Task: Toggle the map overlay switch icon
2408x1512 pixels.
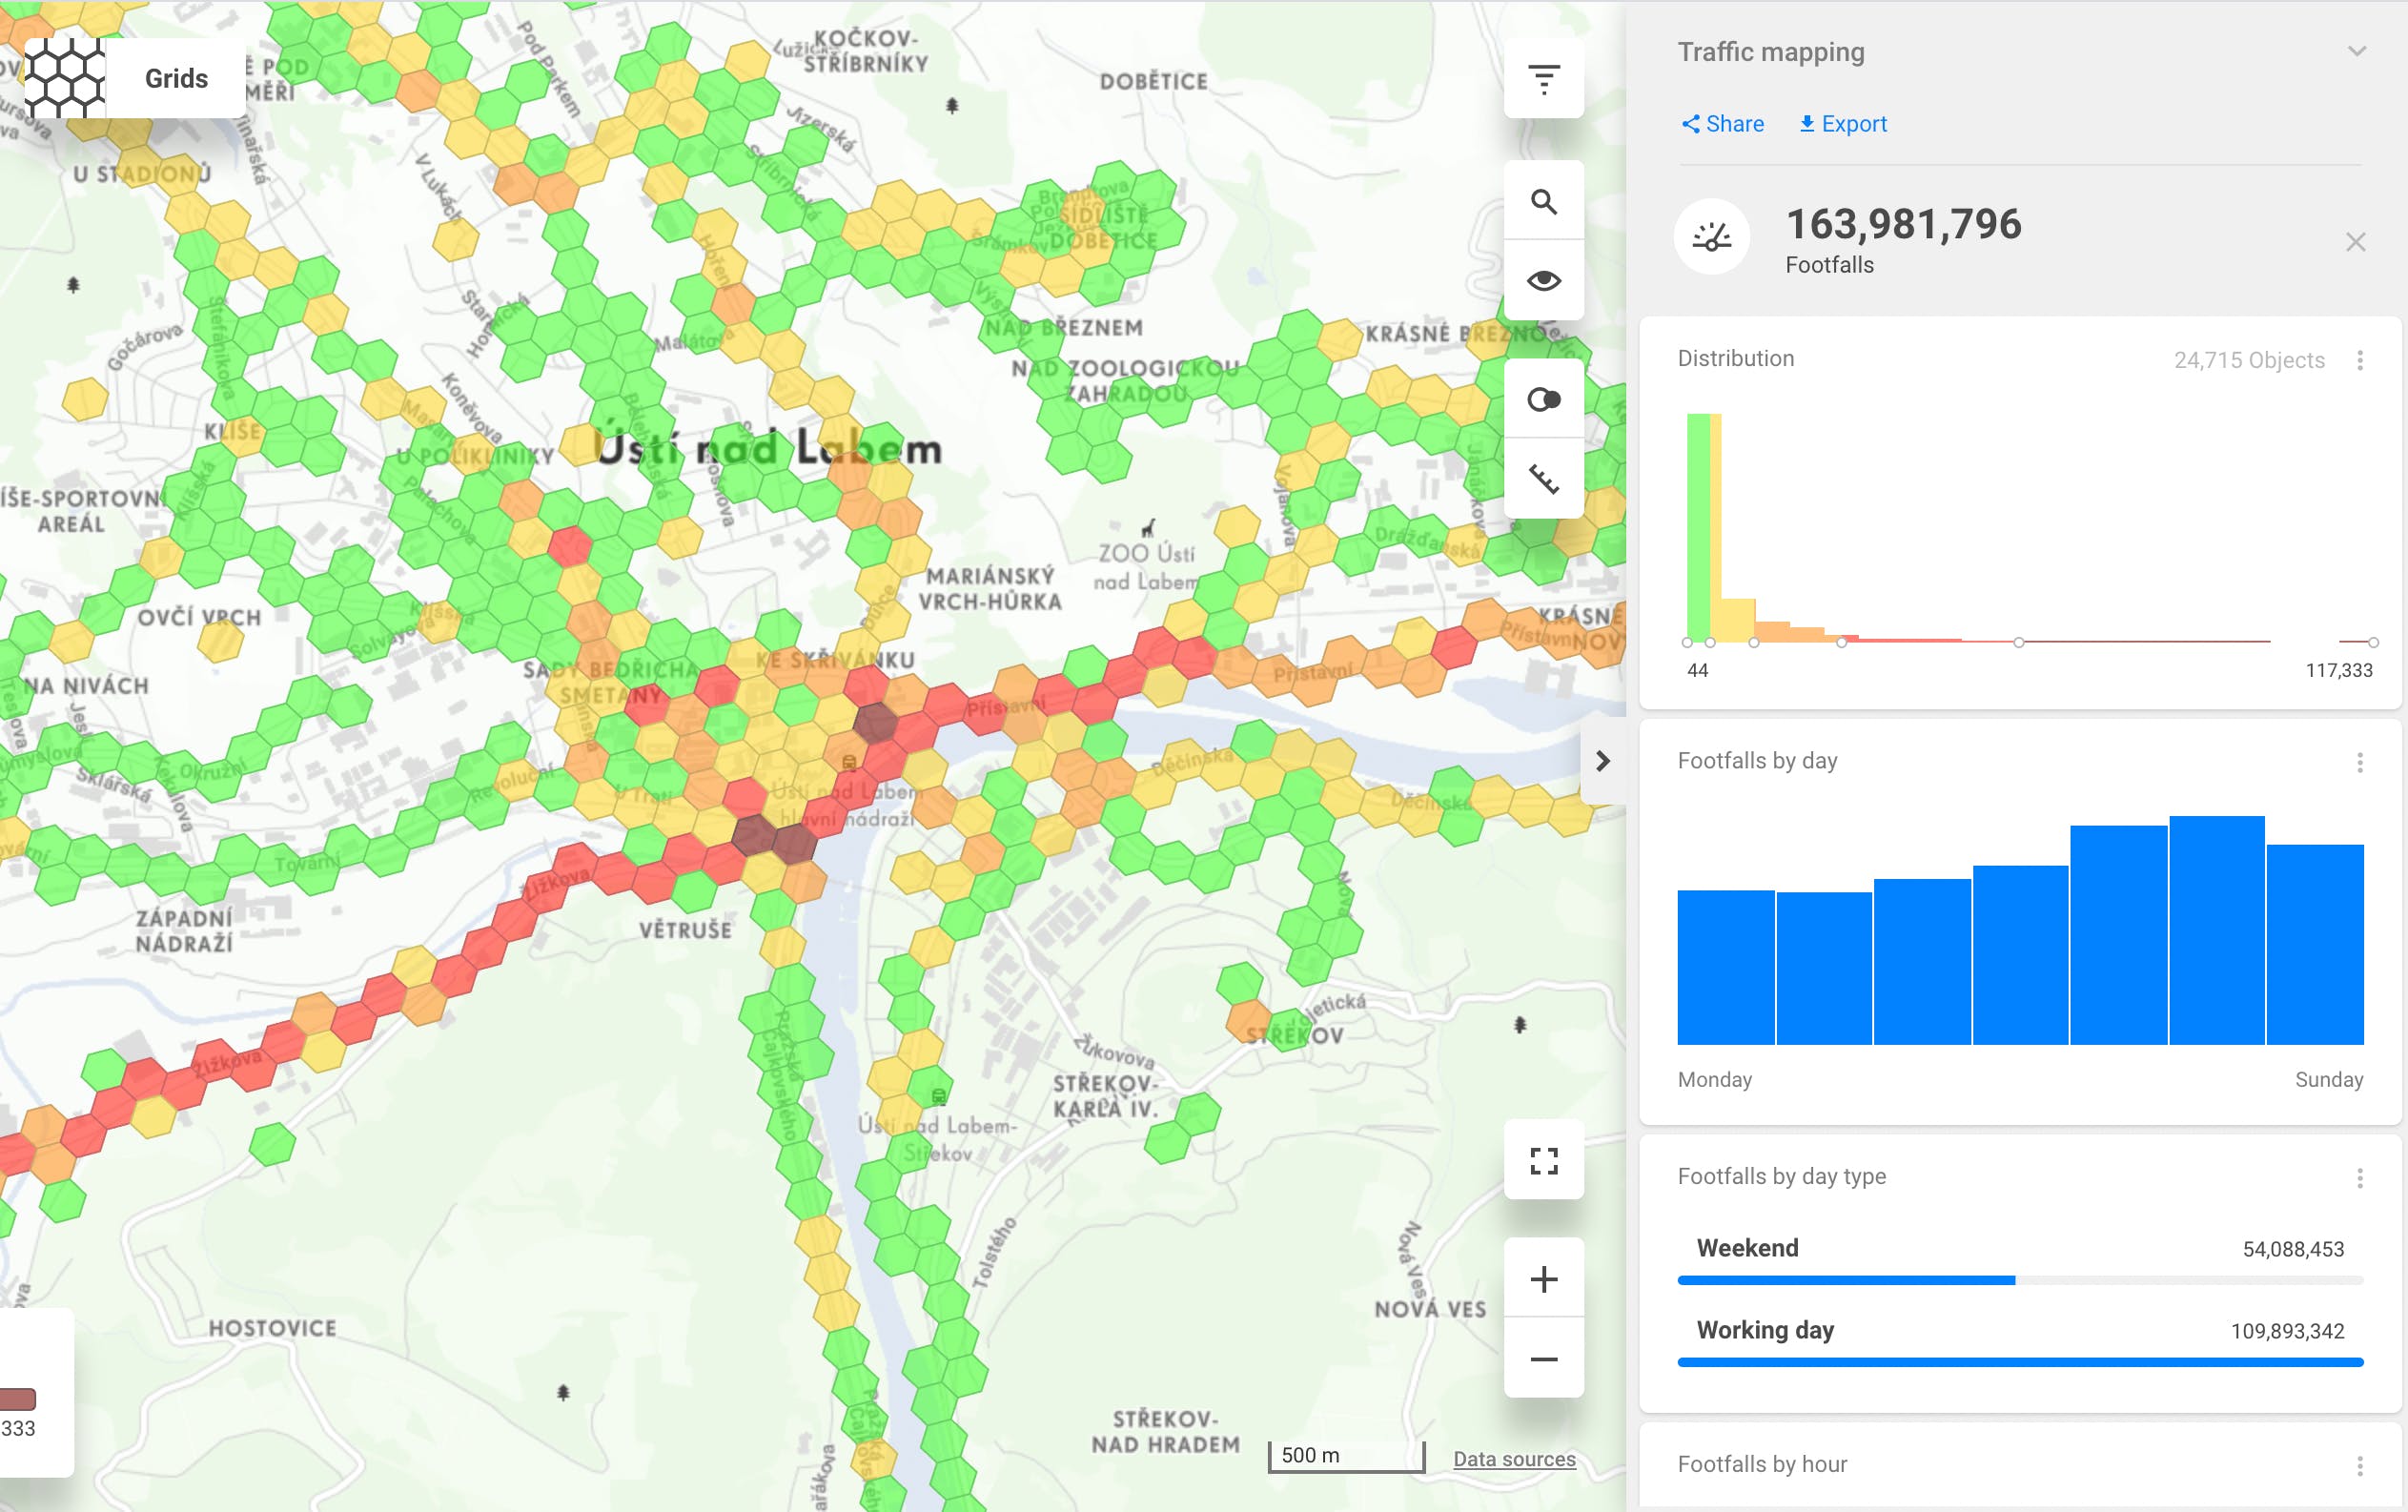Action: (x=1543, y=400)
